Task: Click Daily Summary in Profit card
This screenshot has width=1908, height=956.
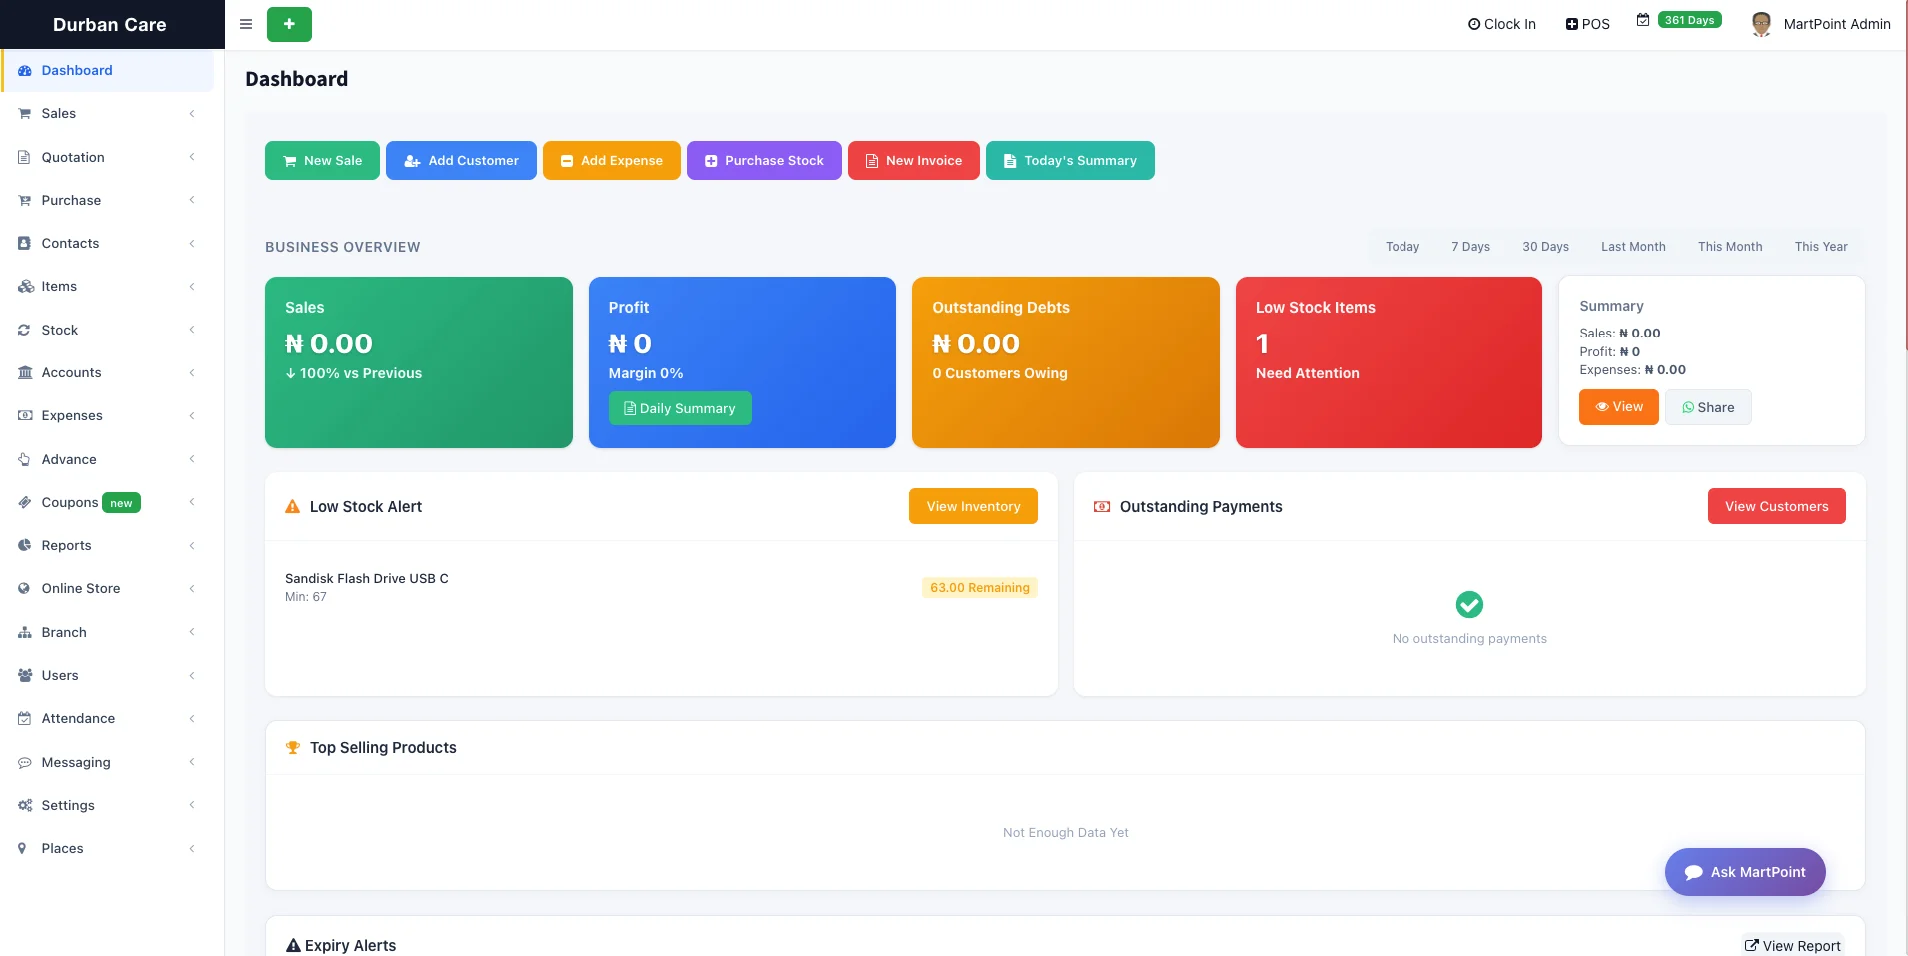Action: 680,408
